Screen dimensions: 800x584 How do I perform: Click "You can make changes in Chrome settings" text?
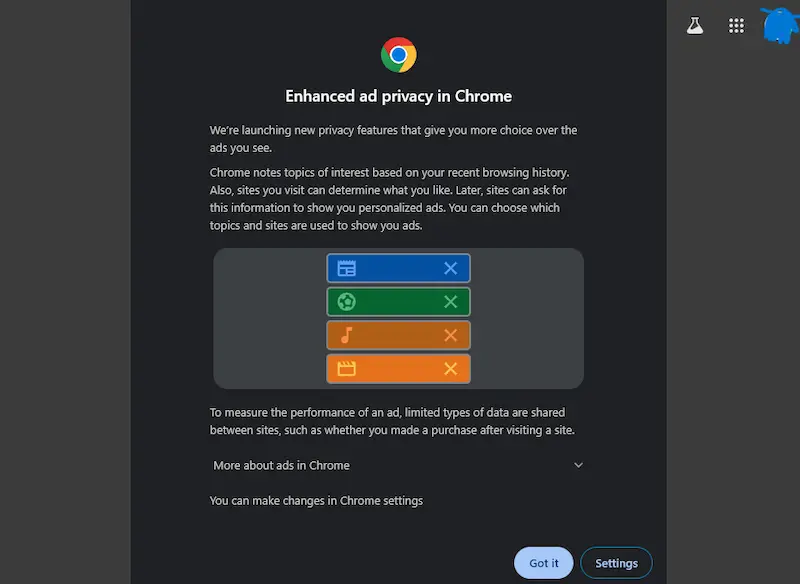(x=316, y=500)
